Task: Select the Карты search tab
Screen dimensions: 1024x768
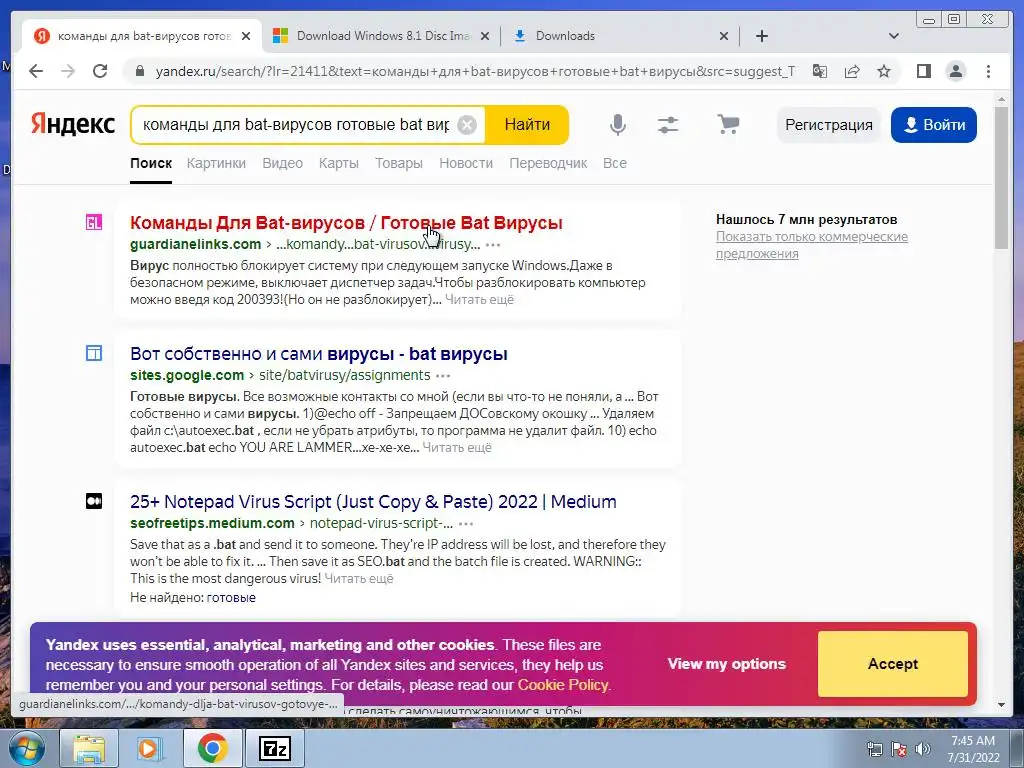Action: (338, 163)
